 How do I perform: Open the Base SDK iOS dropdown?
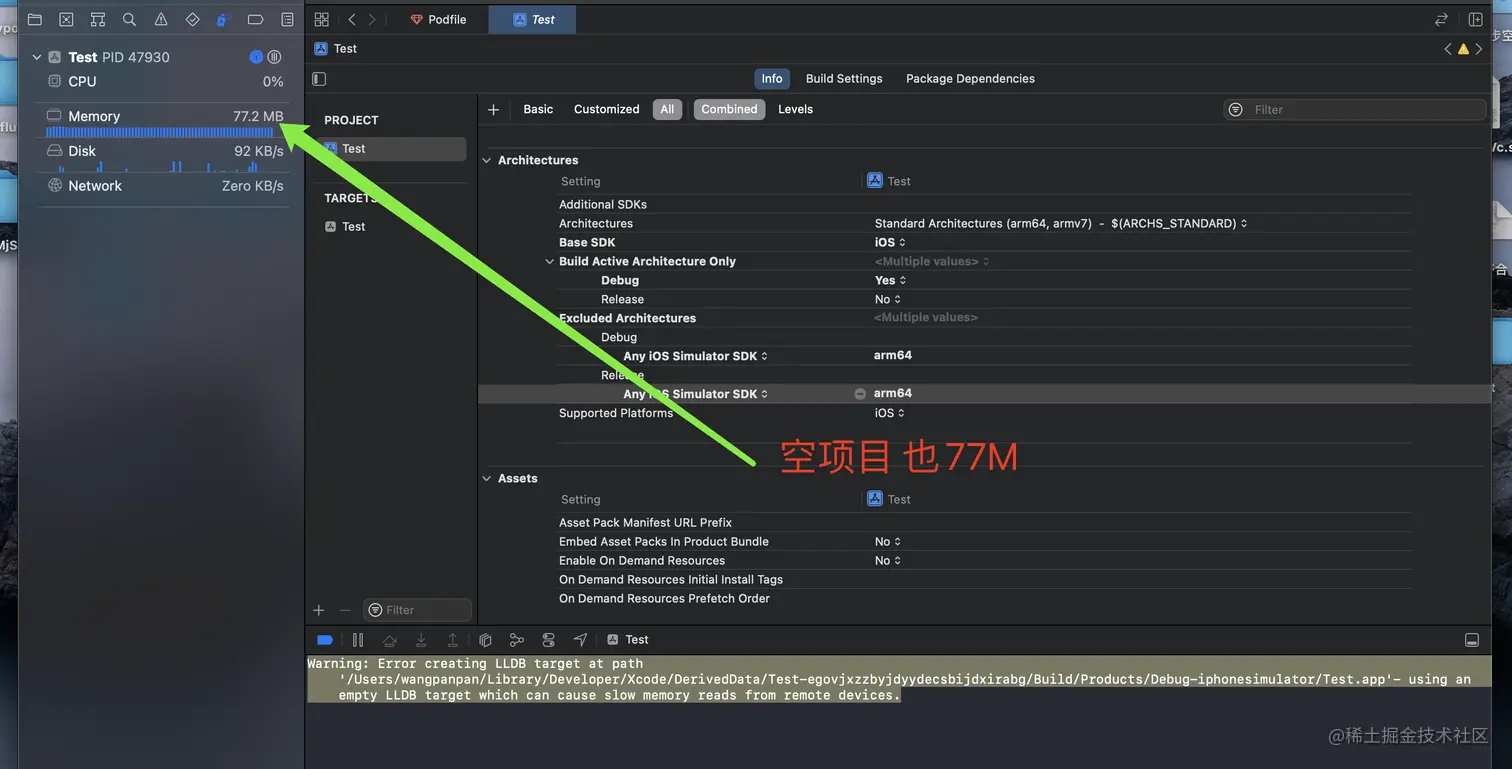click(x=890, y=243)
